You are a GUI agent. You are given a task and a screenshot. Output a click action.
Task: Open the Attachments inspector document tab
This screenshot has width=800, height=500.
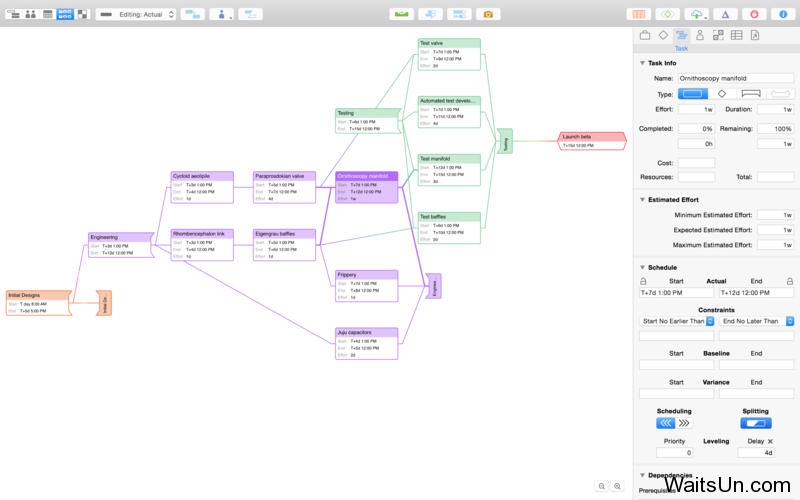(755, 35)
